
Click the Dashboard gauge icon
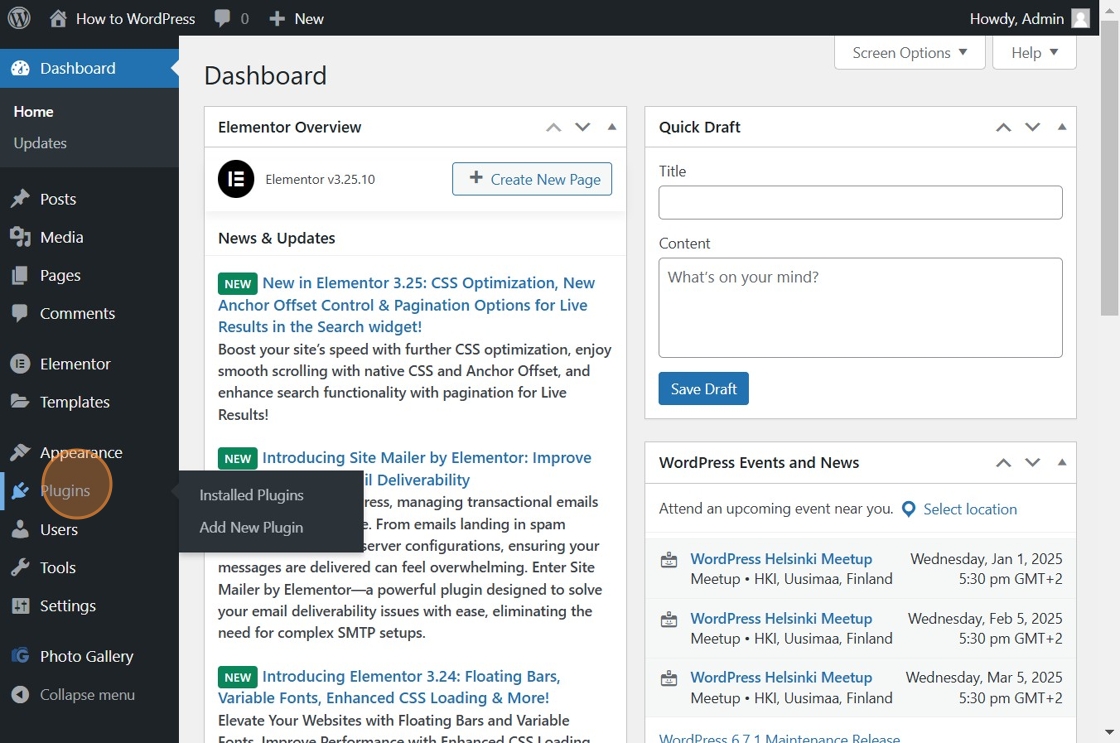pyautogui.click(x=21, y=68)
